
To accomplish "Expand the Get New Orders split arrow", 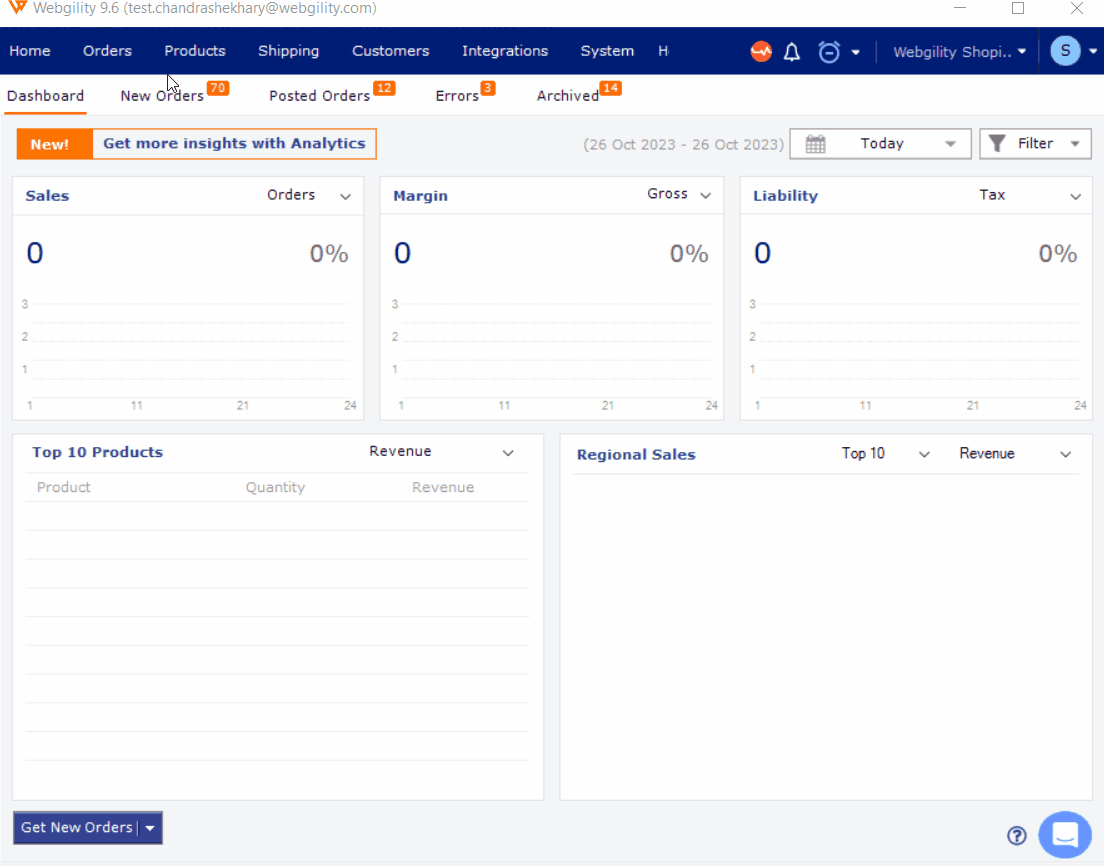I will (x=150, y=828).
